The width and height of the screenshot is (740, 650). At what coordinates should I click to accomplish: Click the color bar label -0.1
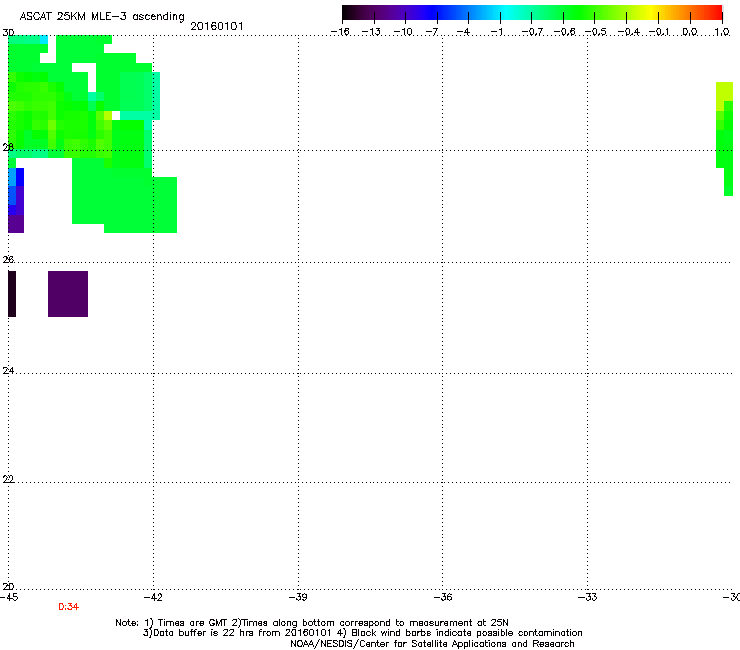659,32
